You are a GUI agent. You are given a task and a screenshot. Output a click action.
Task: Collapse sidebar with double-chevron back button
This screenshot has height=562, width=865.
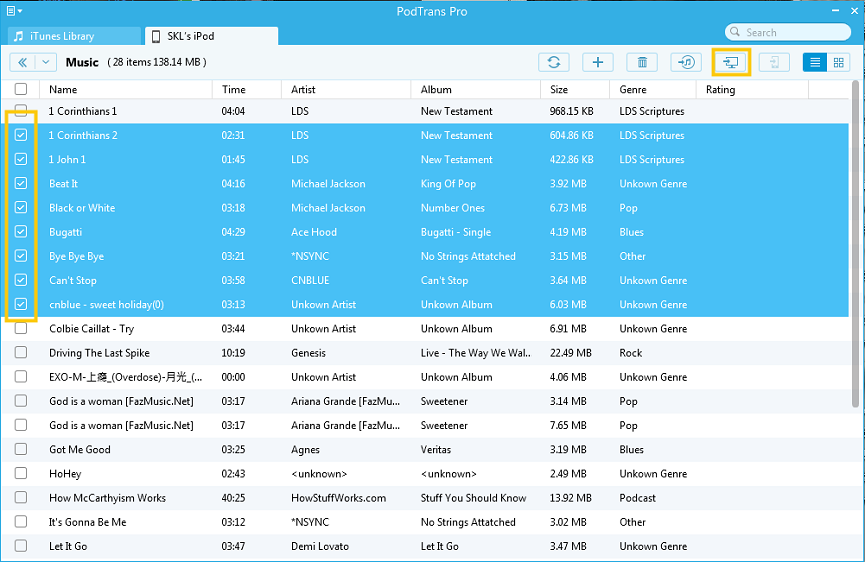(22, 62)
